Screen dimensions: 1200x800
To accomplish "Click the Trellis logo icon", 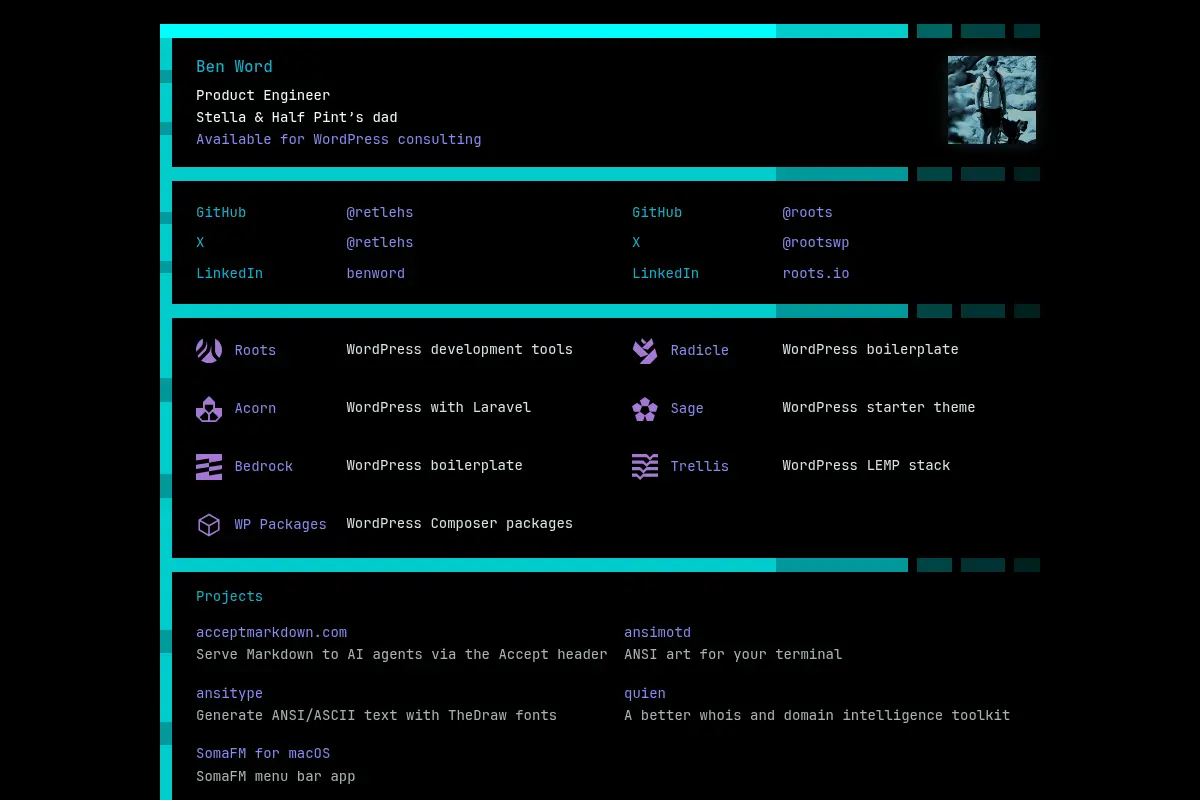I will (645, 466).
